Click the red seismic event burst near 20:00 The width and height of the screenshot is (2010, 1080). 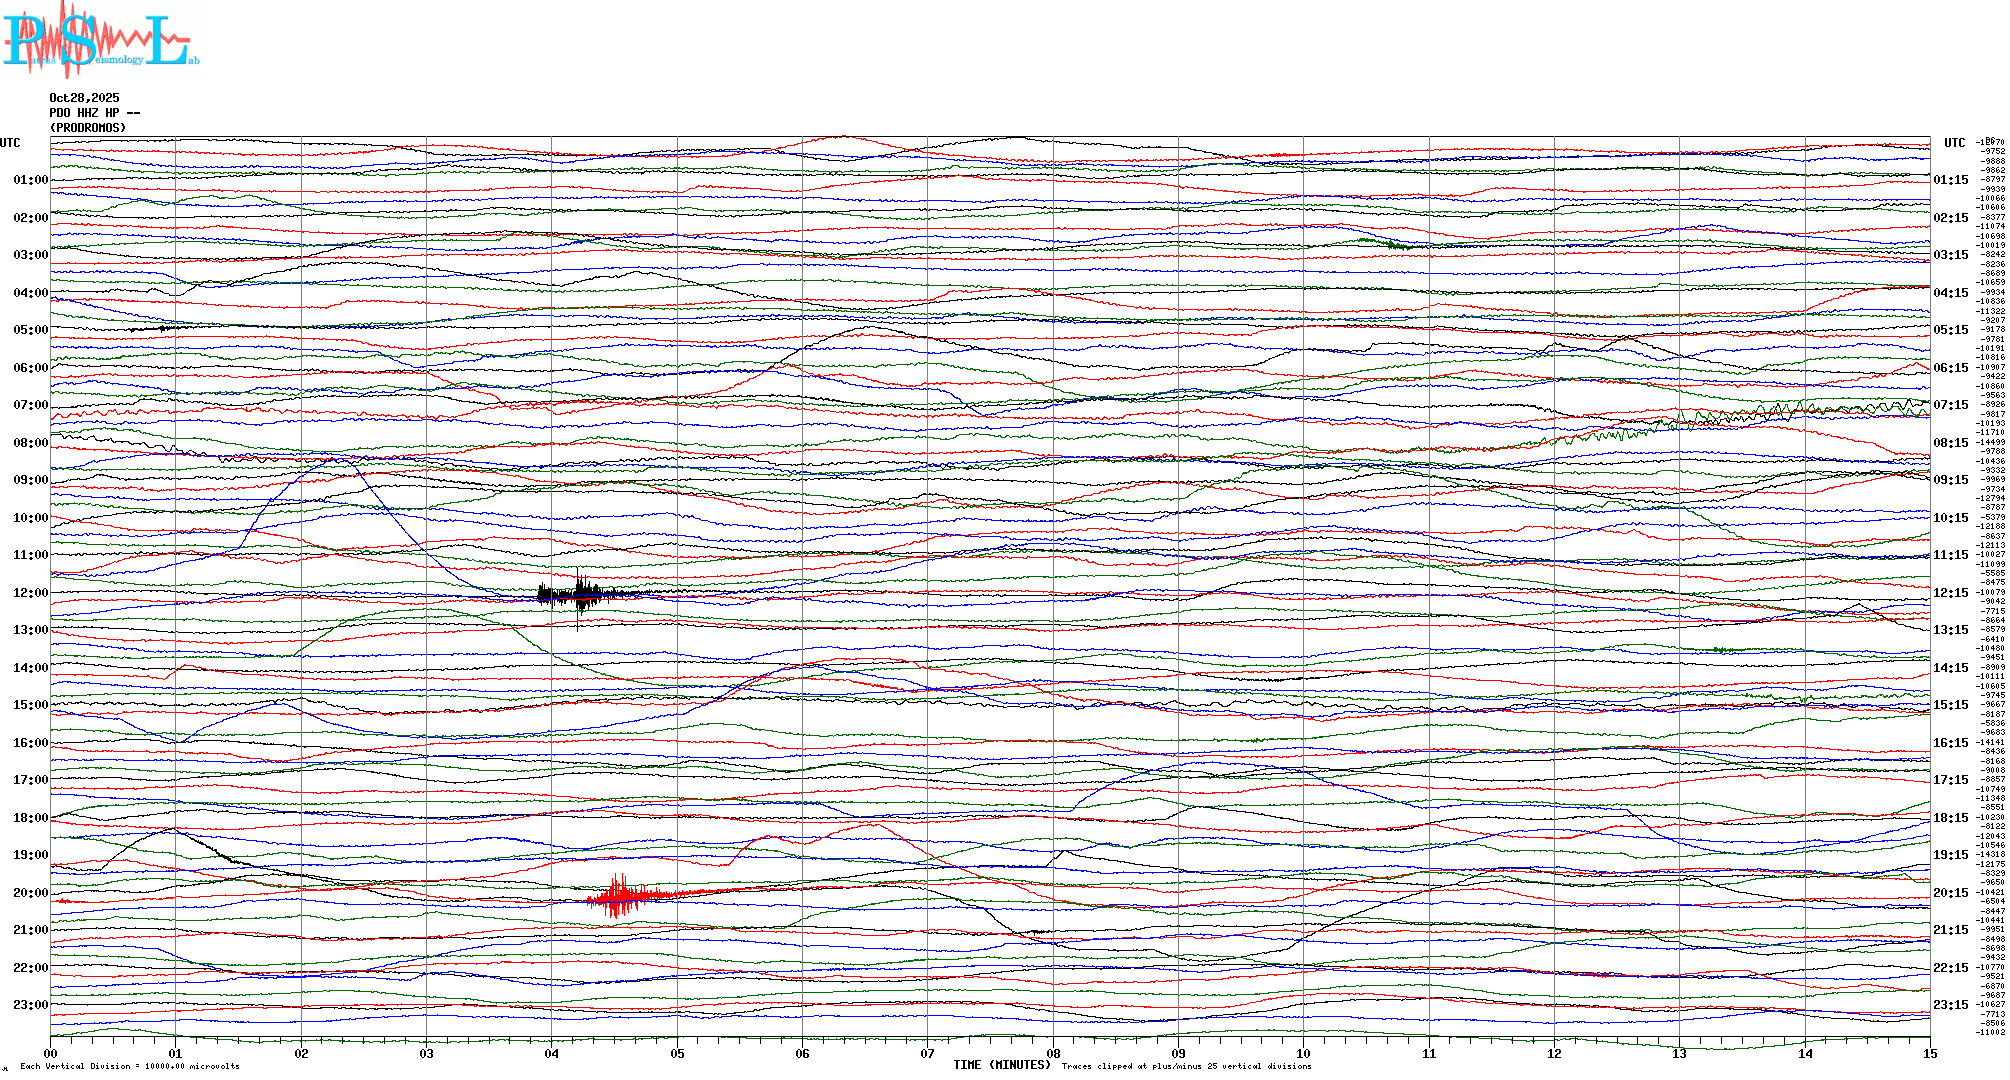[620, 896]
